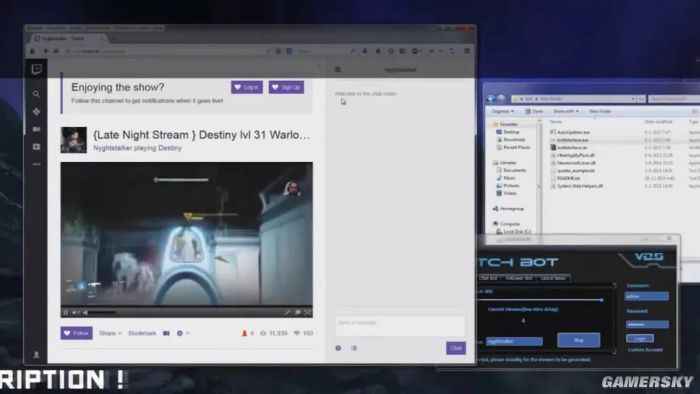Viewport: 700px width, 394px height.
Task: Click the Nyghtstalker channel link
Action: tap(112, 148)
